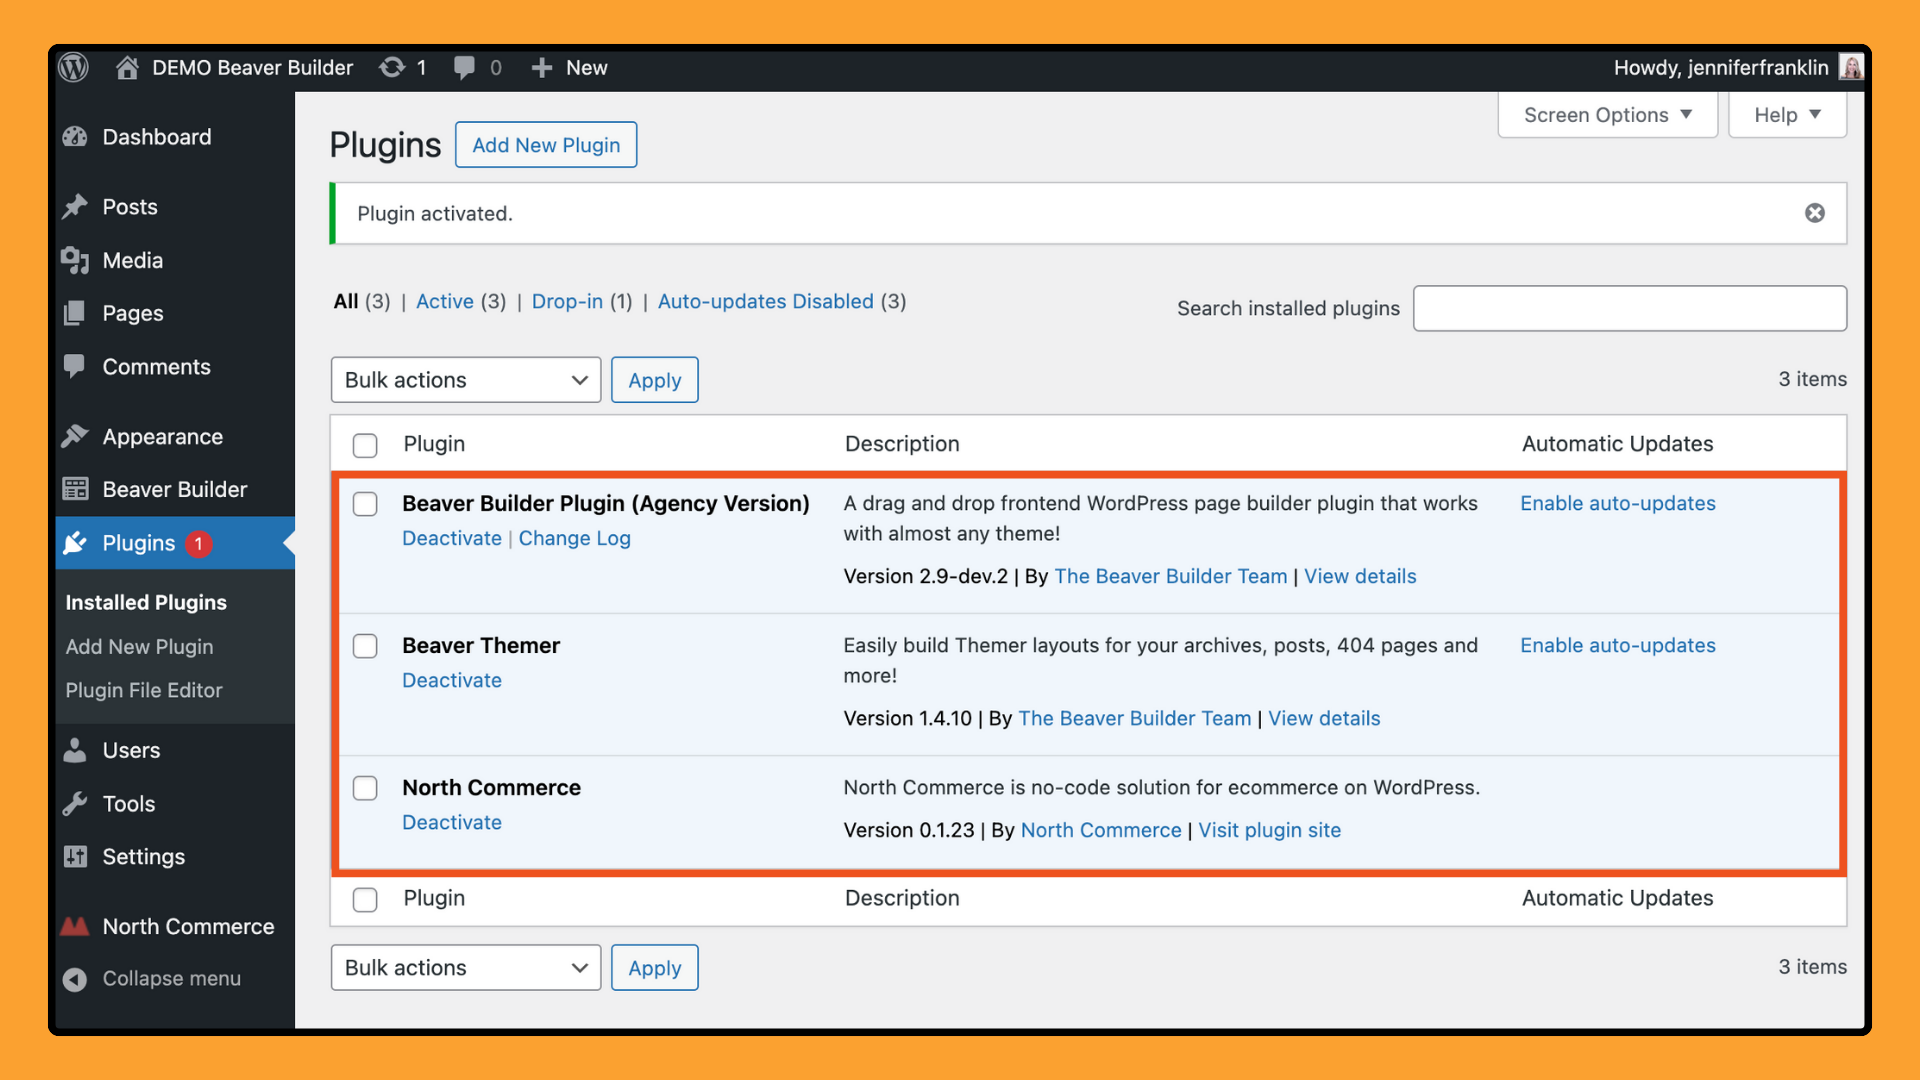Open the Dashboard menu item
1920x1080 pixels.
coord(157,137)
